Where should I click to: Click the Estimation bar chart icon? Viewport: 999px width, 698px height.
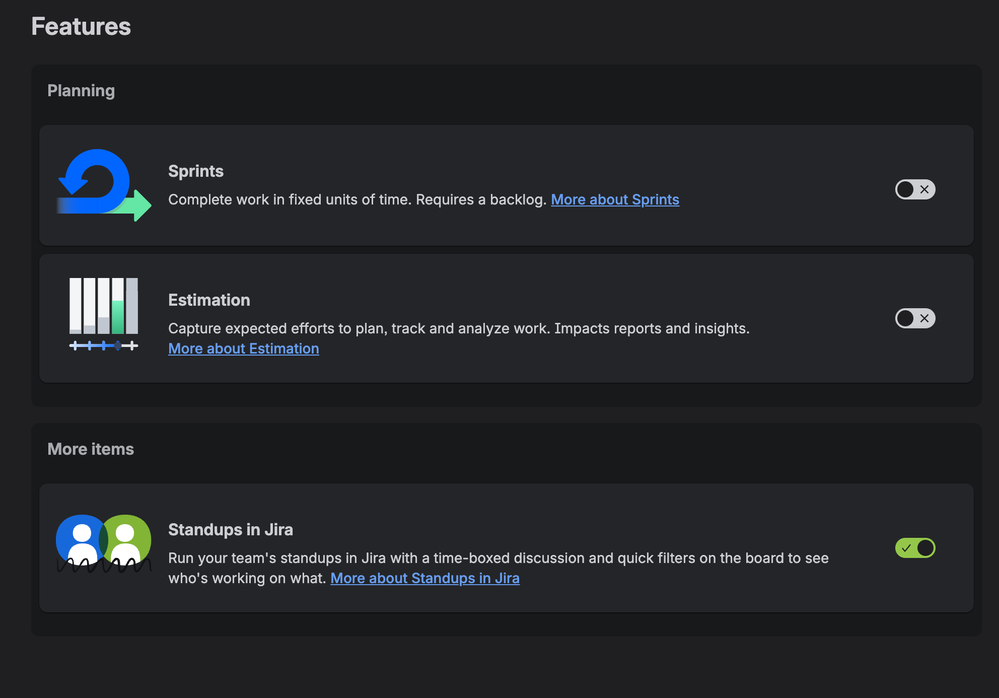pyautogui.click(x=104, y=315)
